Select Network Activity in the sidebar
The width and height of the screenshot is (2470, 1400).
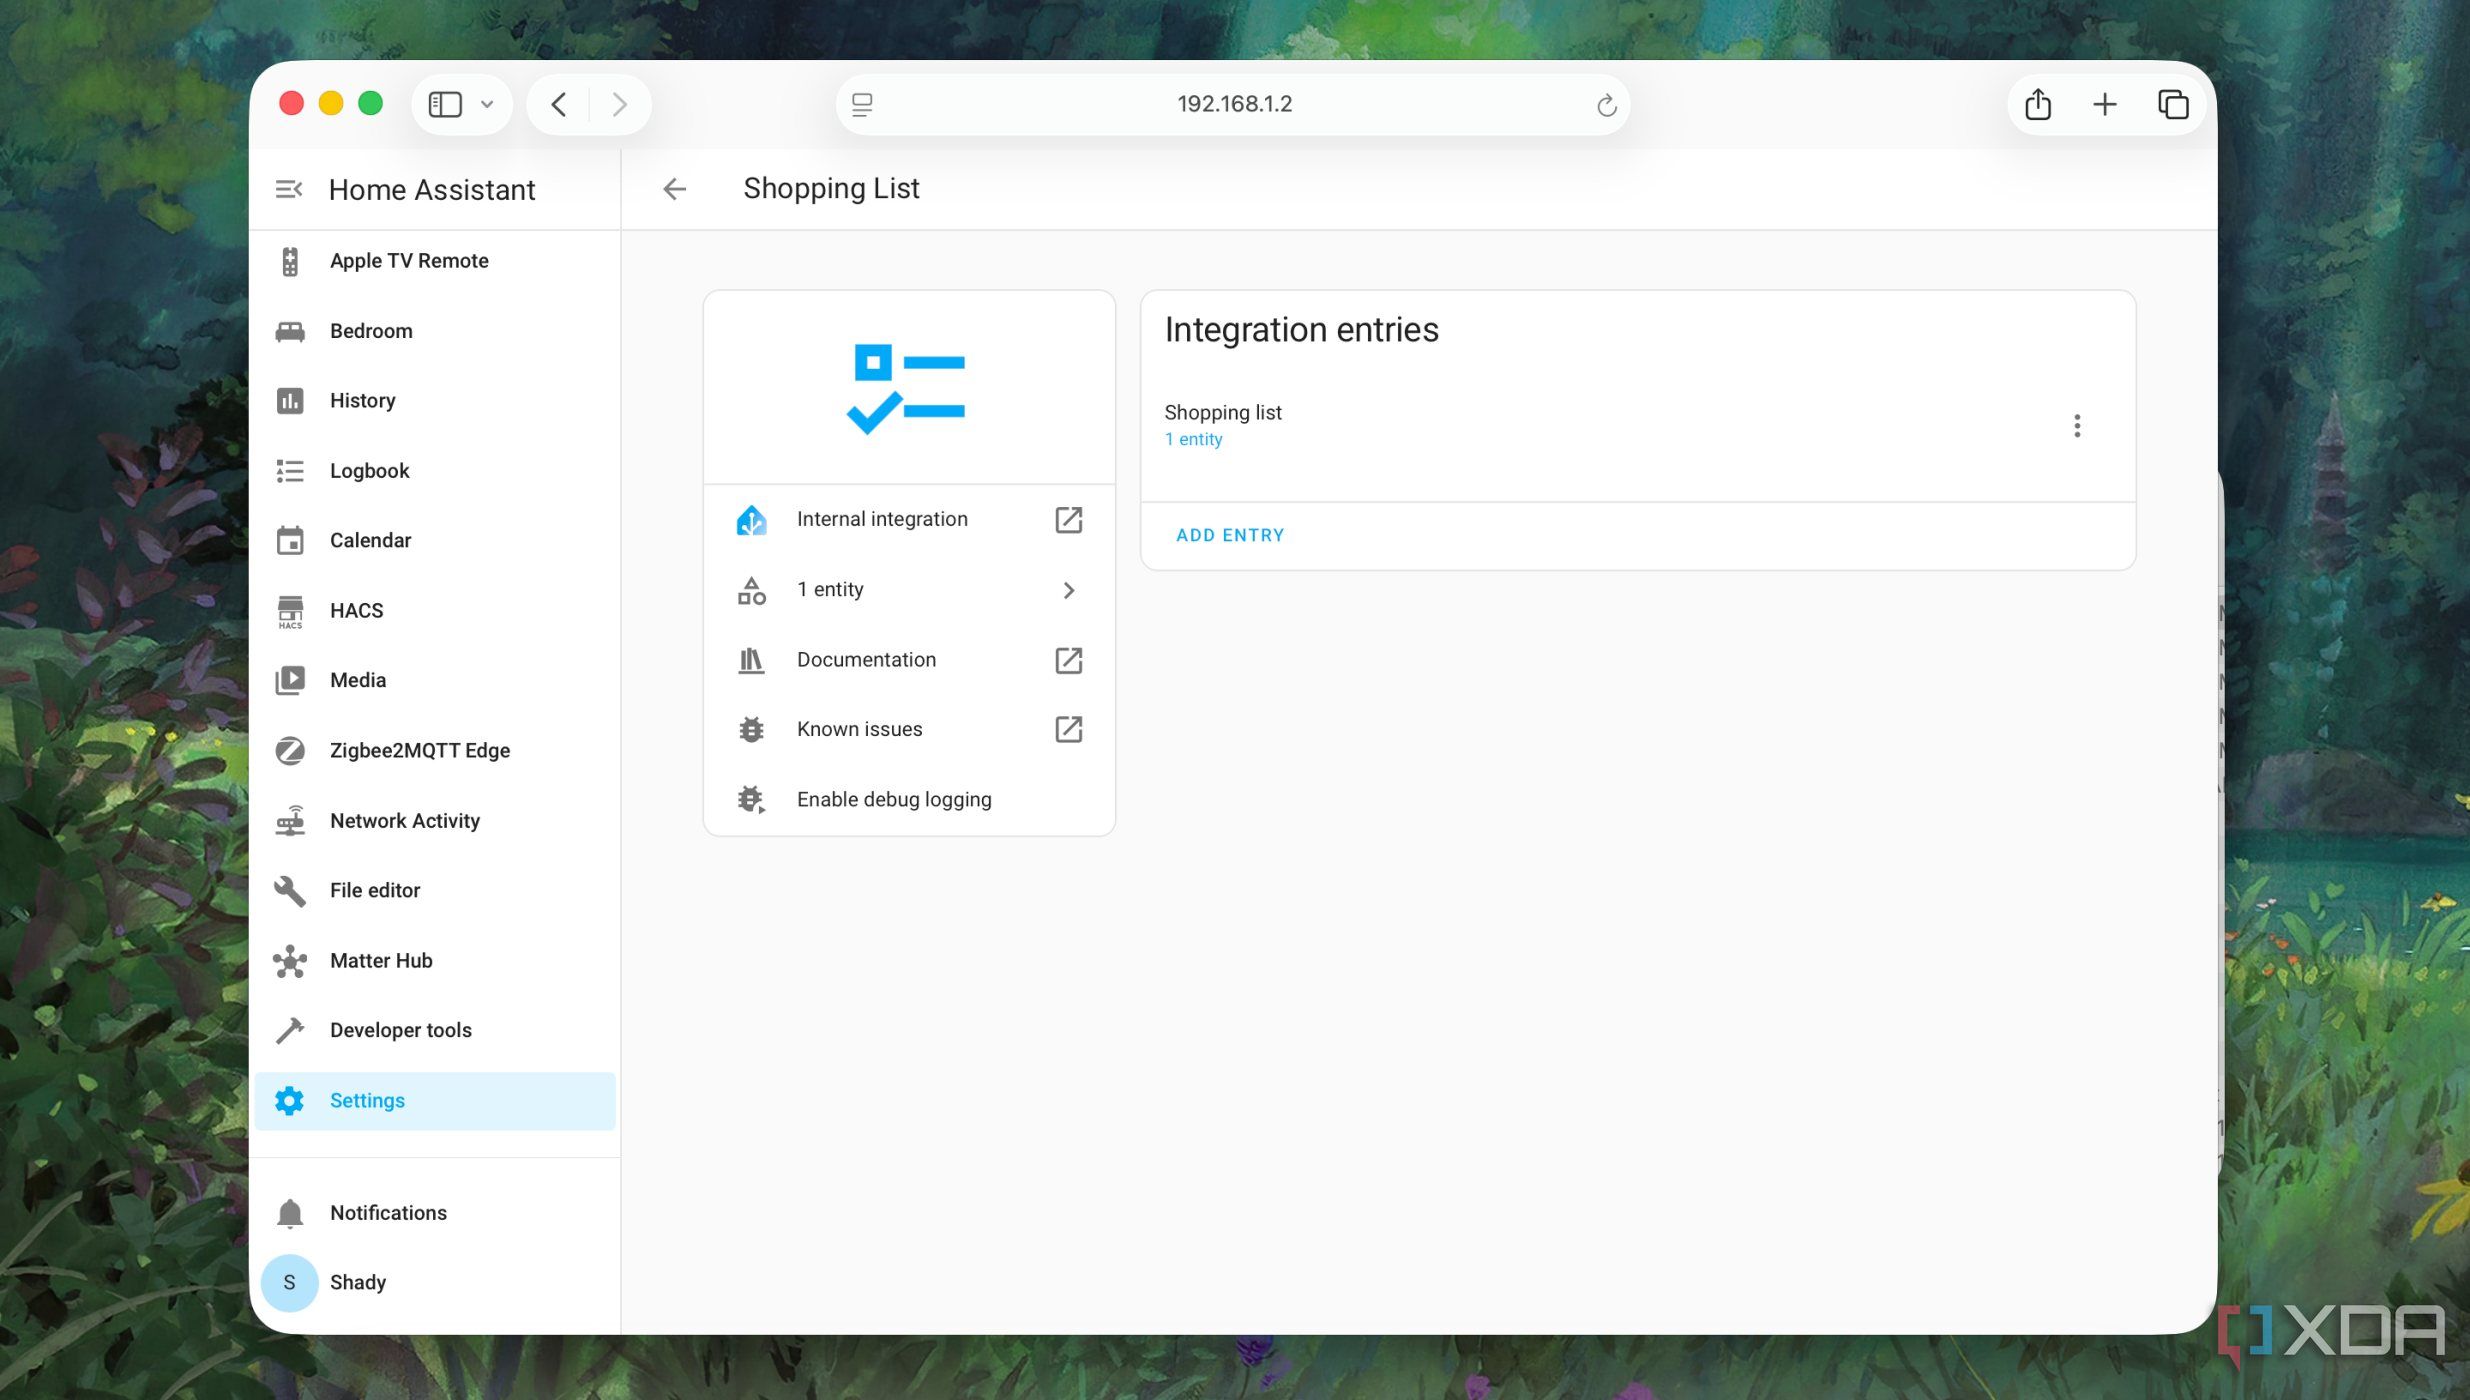point(435,821)
